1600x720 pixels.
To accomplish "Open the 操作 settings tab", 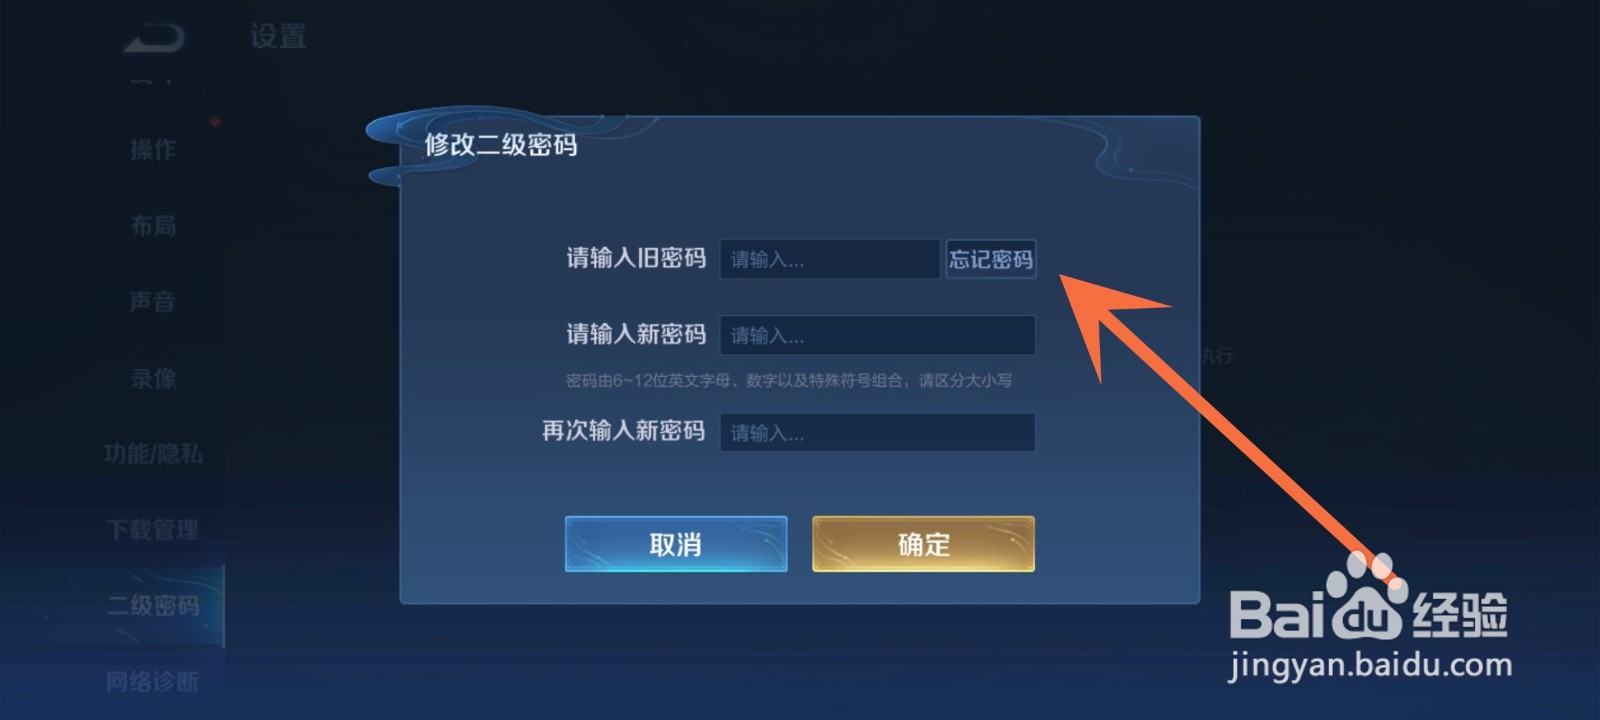I will pos(153,150).
